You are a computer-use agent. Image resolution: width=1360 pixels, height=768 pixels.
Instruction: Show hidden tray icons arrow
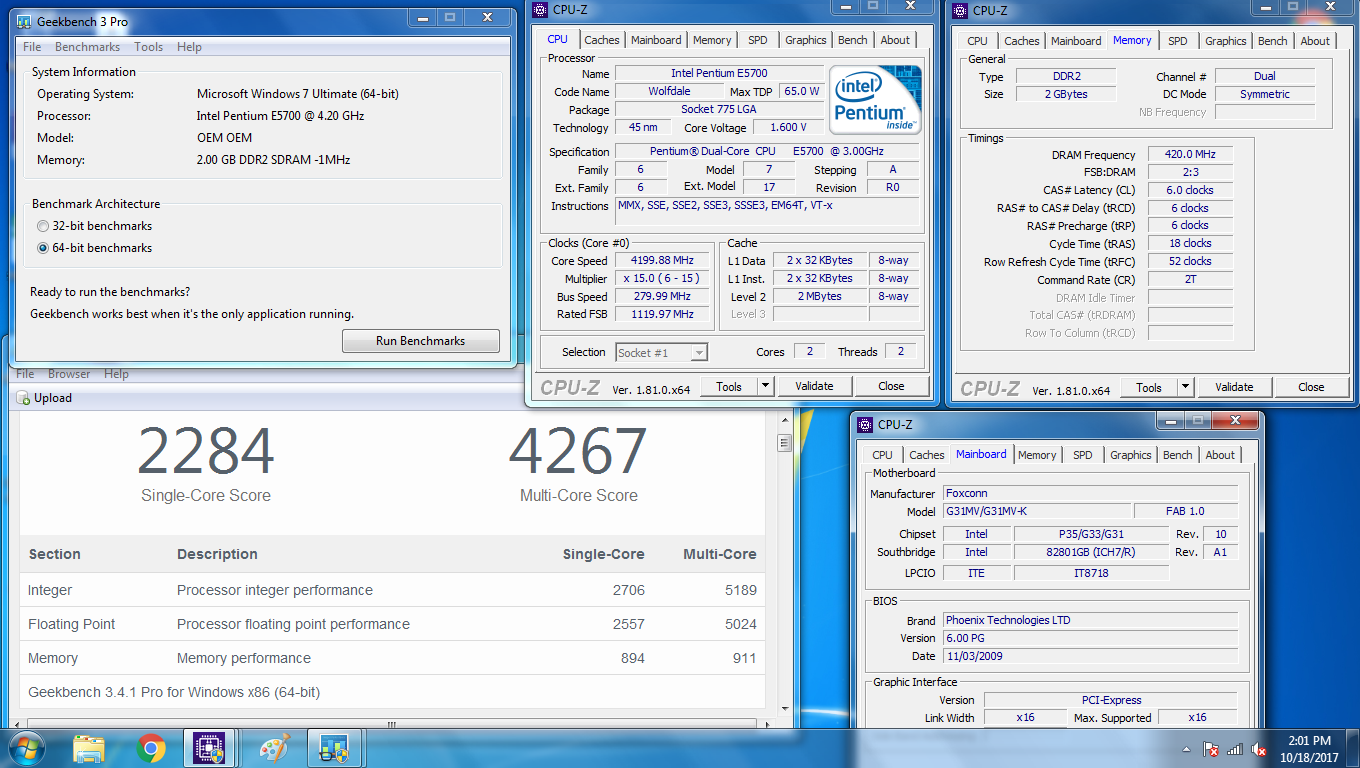pyautogui.click(x=1188, y=748)
